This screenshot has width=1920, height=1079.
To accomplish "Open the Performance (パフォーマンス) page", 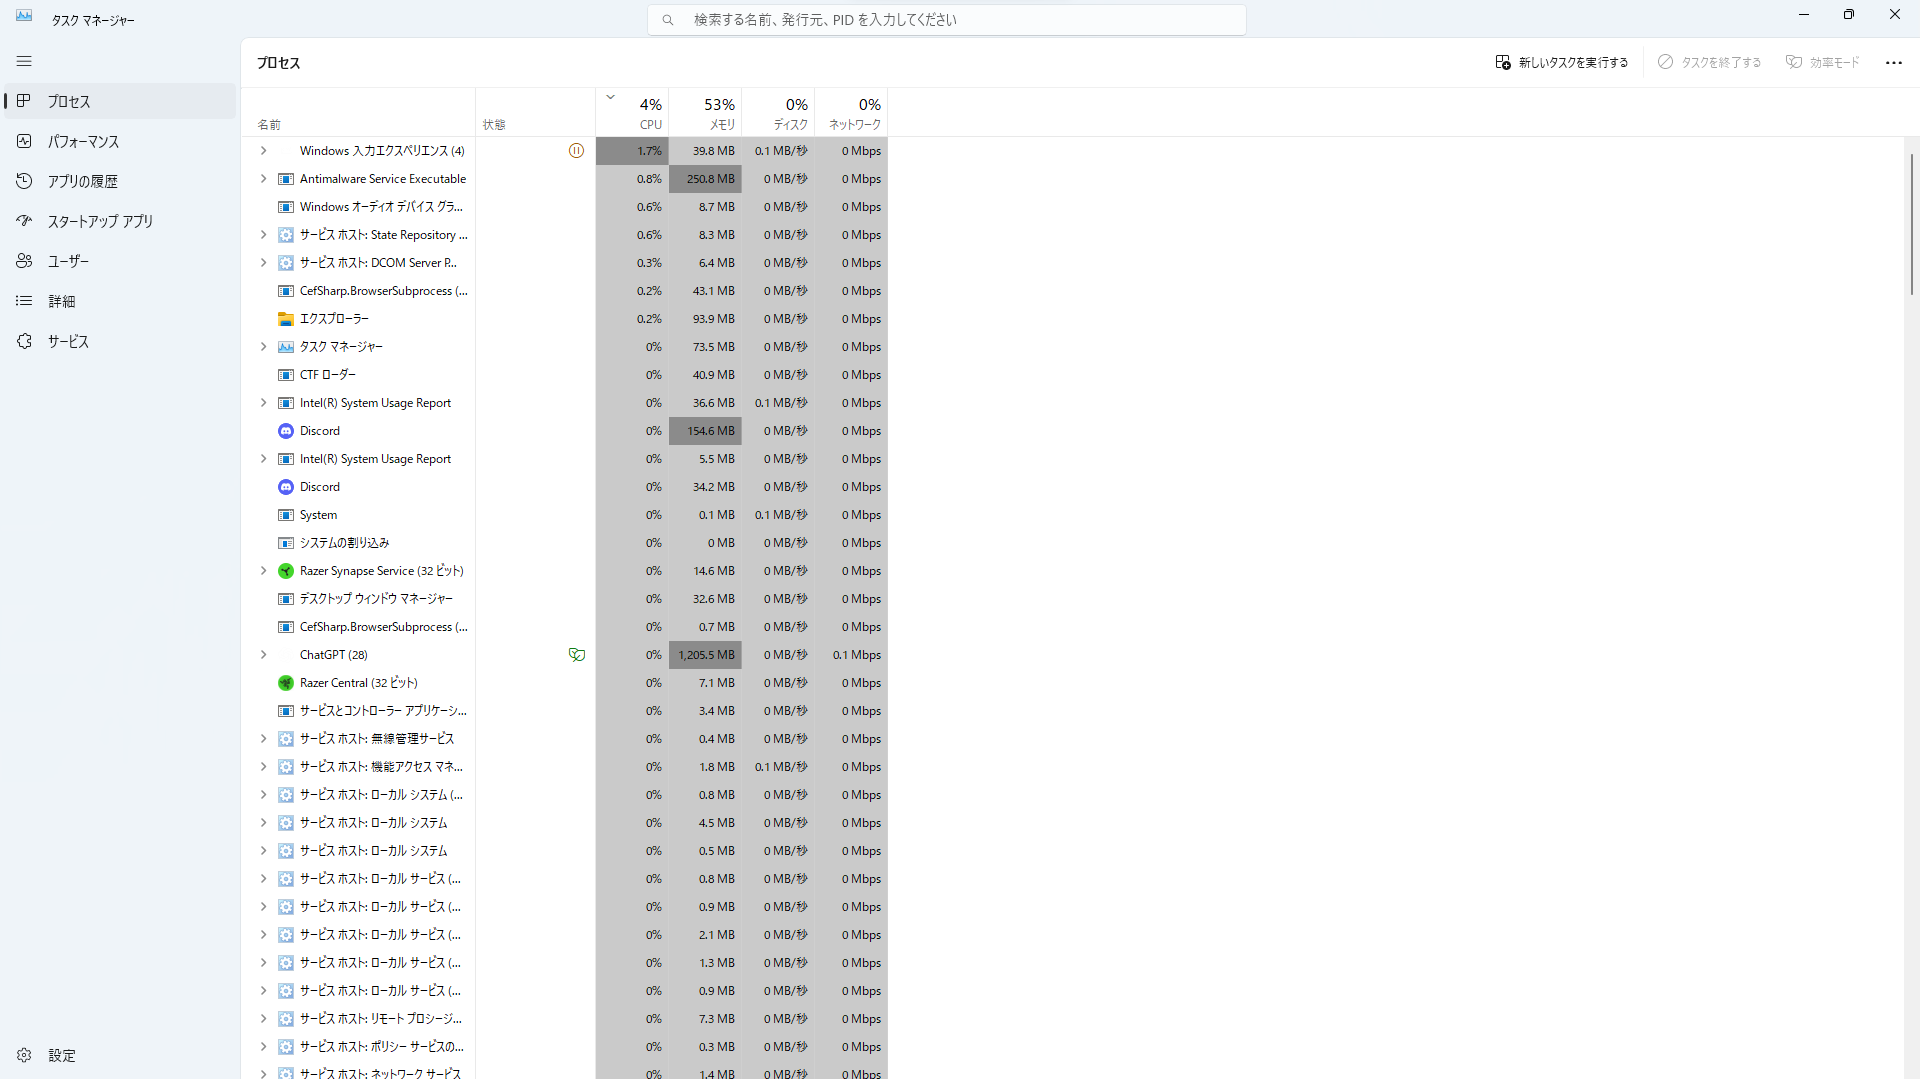I will point(120,141).
